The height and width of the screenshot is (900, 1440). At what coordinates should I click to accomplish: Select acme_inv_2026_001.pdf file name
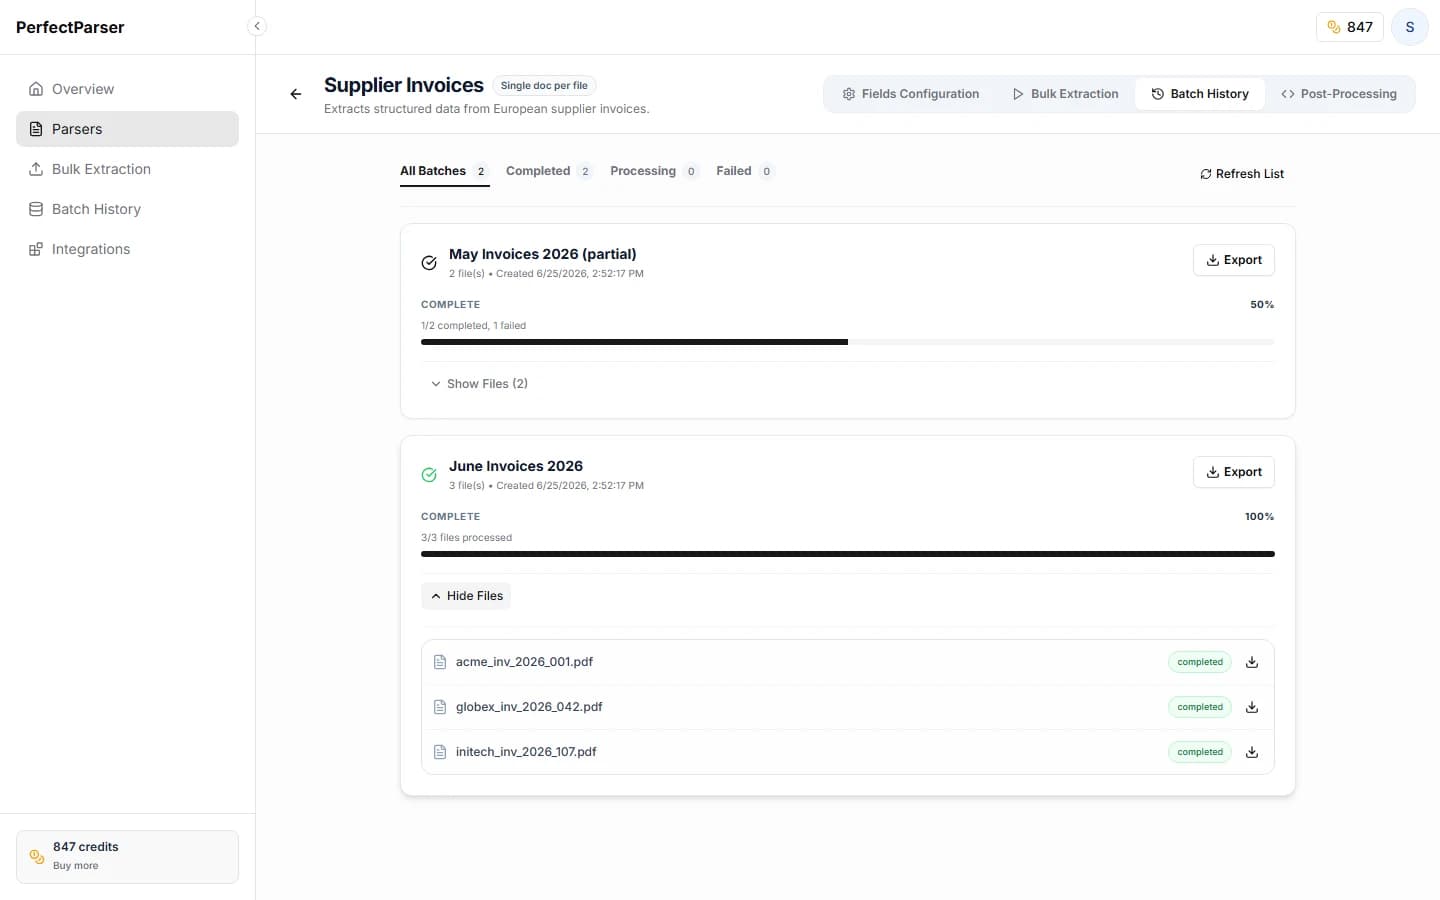[x=524, y=662]
